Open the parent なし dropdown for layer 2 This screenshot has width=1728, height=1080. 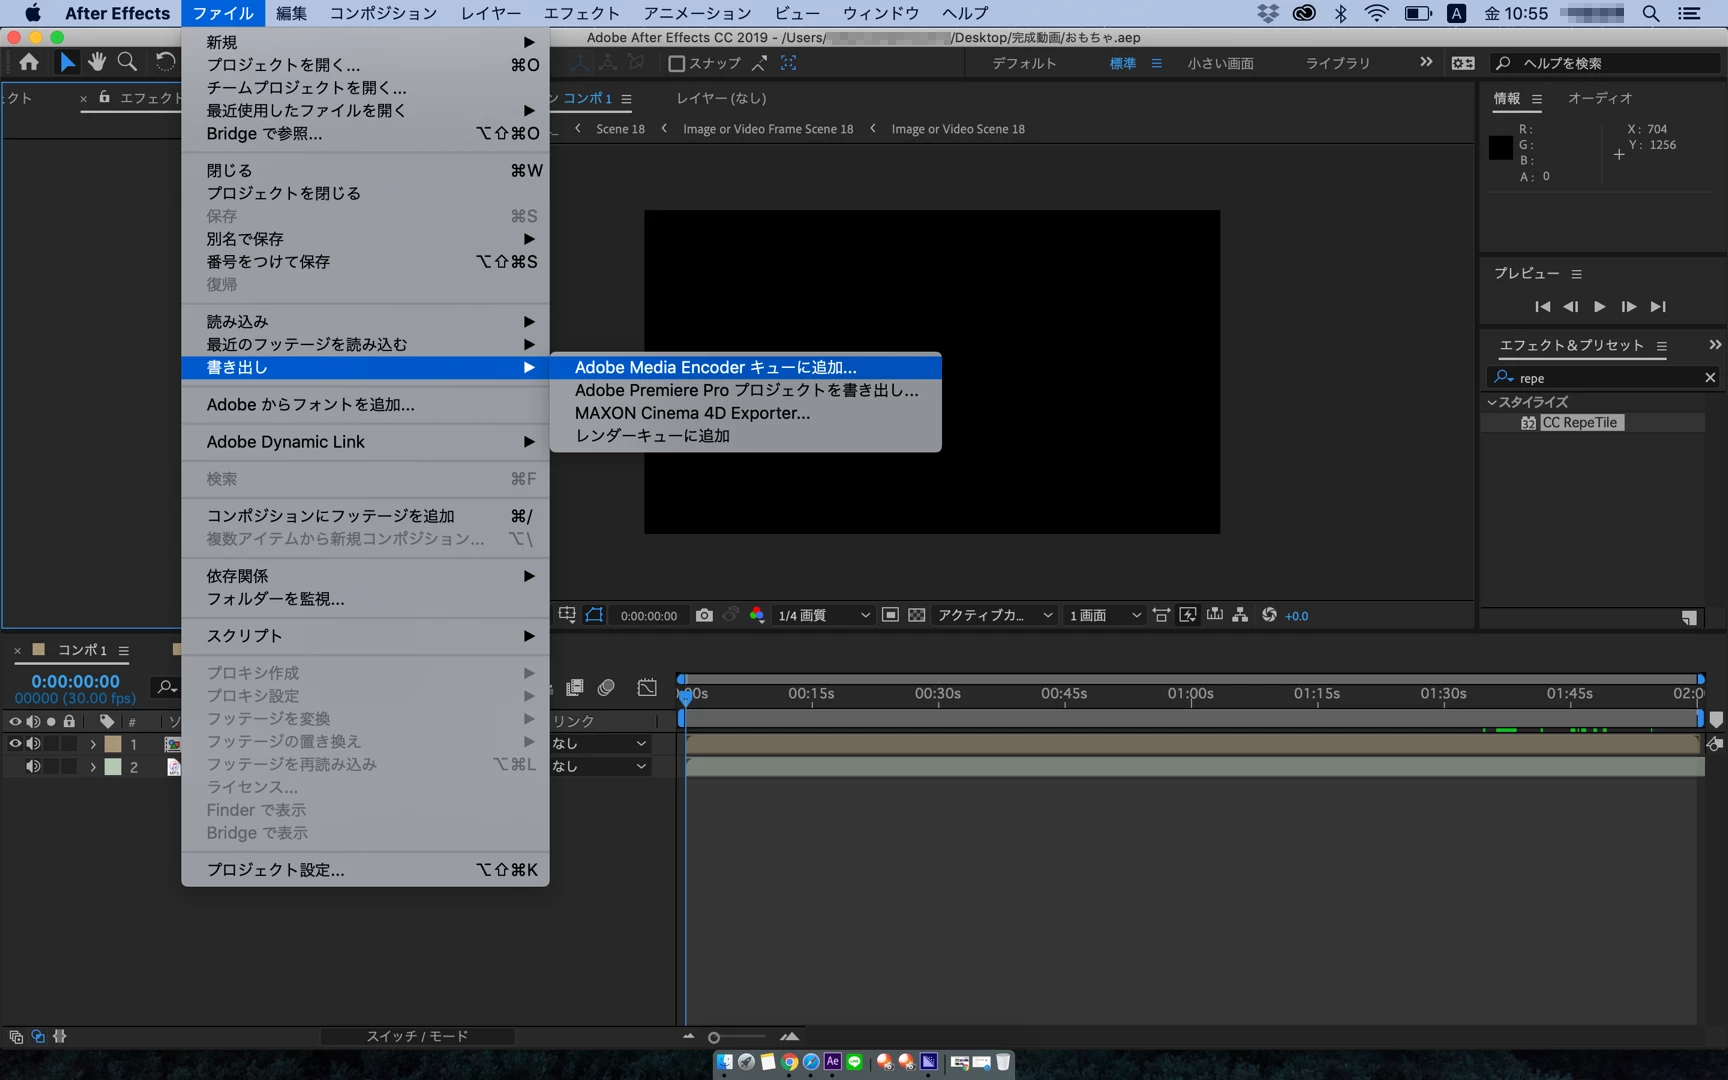pyautogui.click(x=600, y=766)
